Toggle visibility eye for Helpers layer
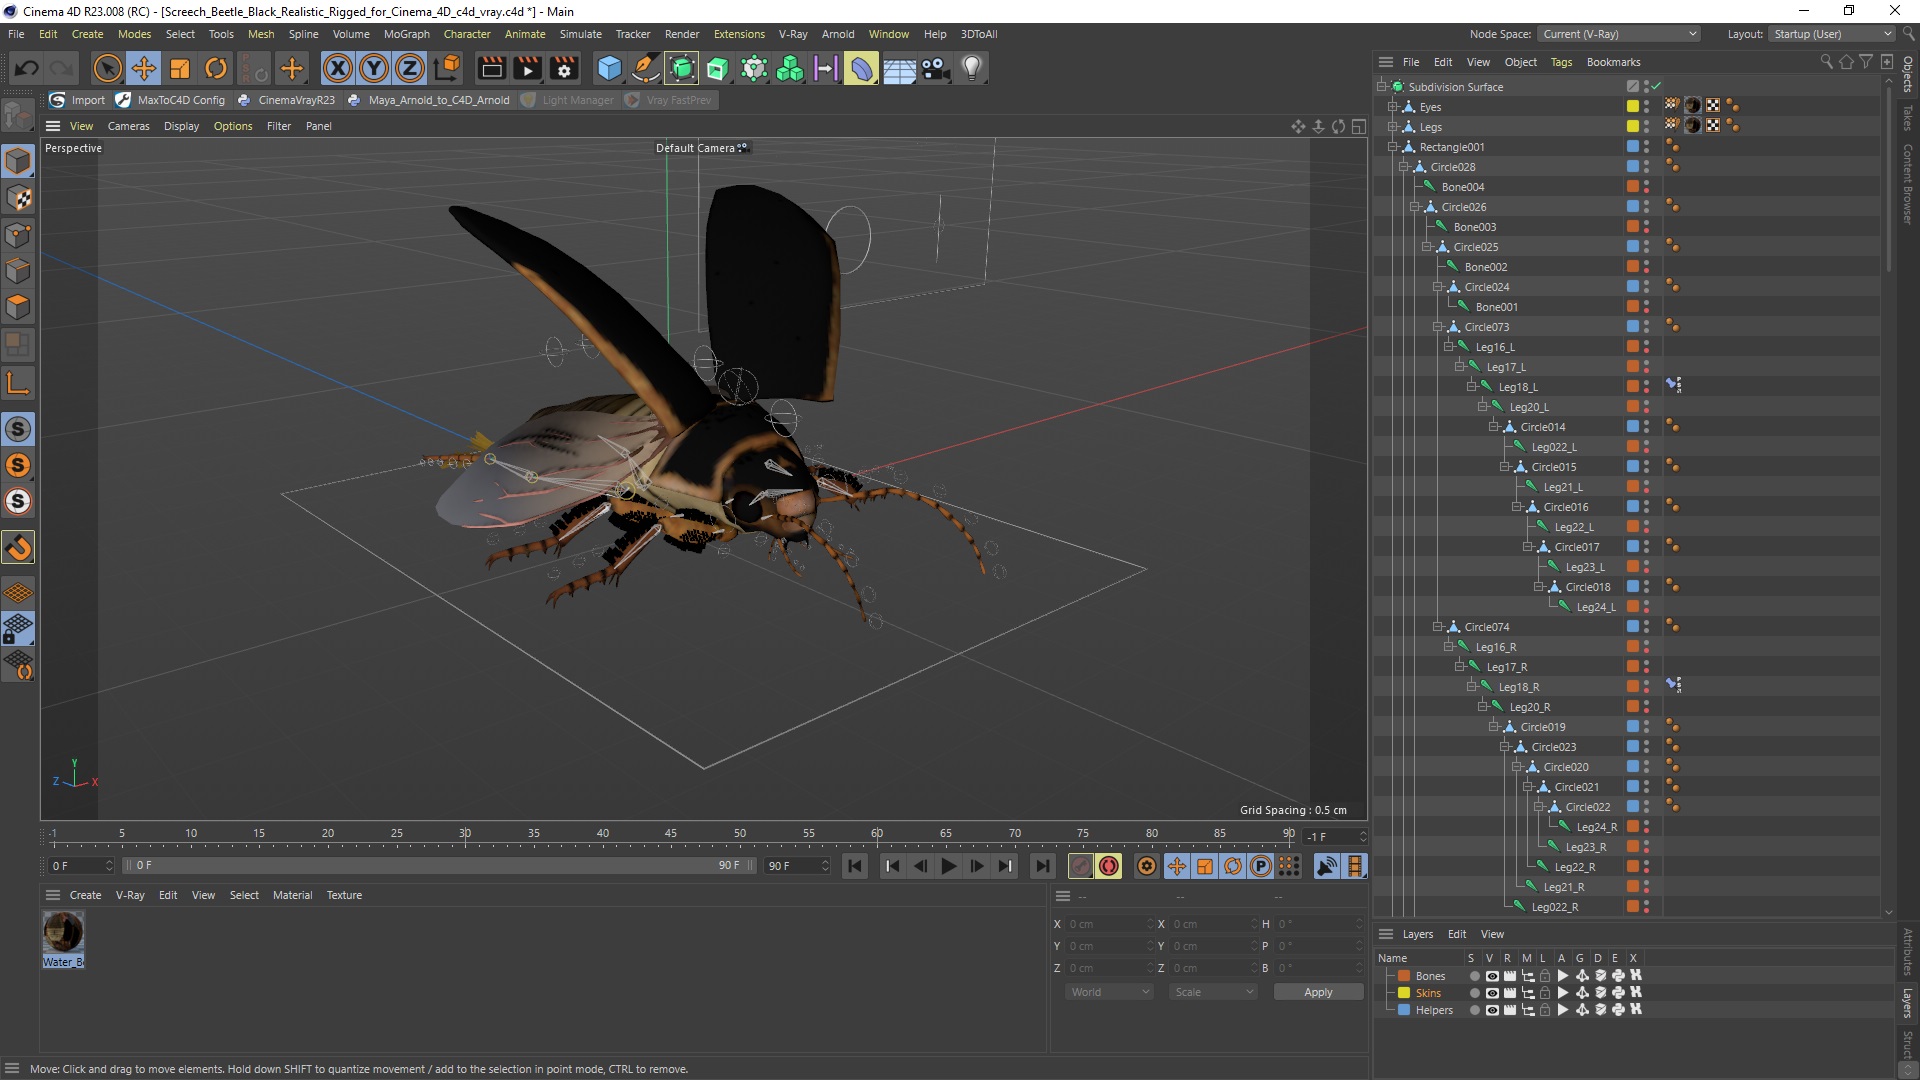This screenshot has height=1080, width=1920. point(1491,1010)
